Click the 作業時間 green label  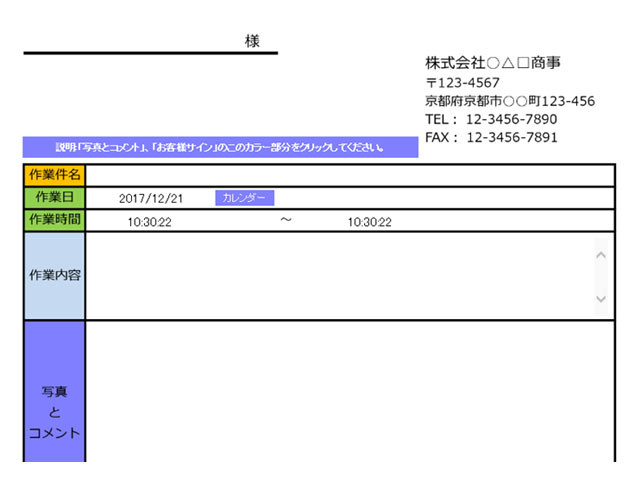coord(54,220)
